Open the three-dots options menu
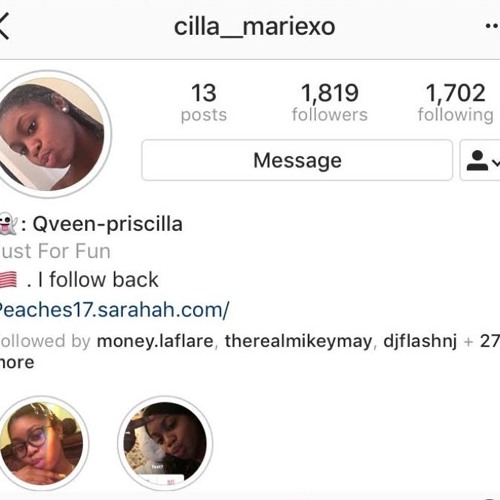 tap(492, 26)
